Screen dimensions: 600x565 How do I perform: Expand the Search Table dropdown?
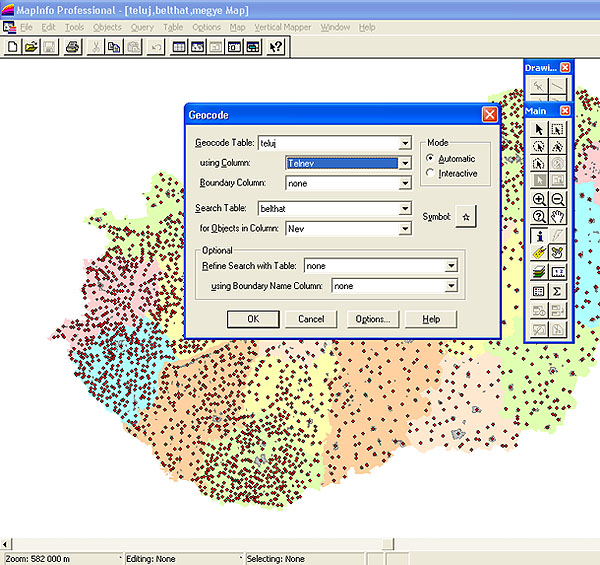(x=404, y=208)
